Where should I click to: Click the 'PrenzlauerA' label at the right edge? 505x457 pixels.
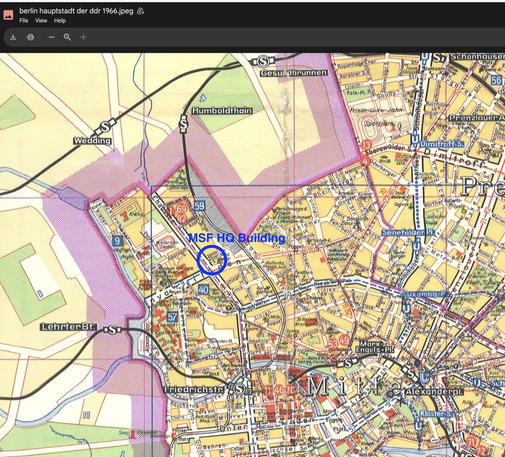pyautogui.click(x=477, y=118)
